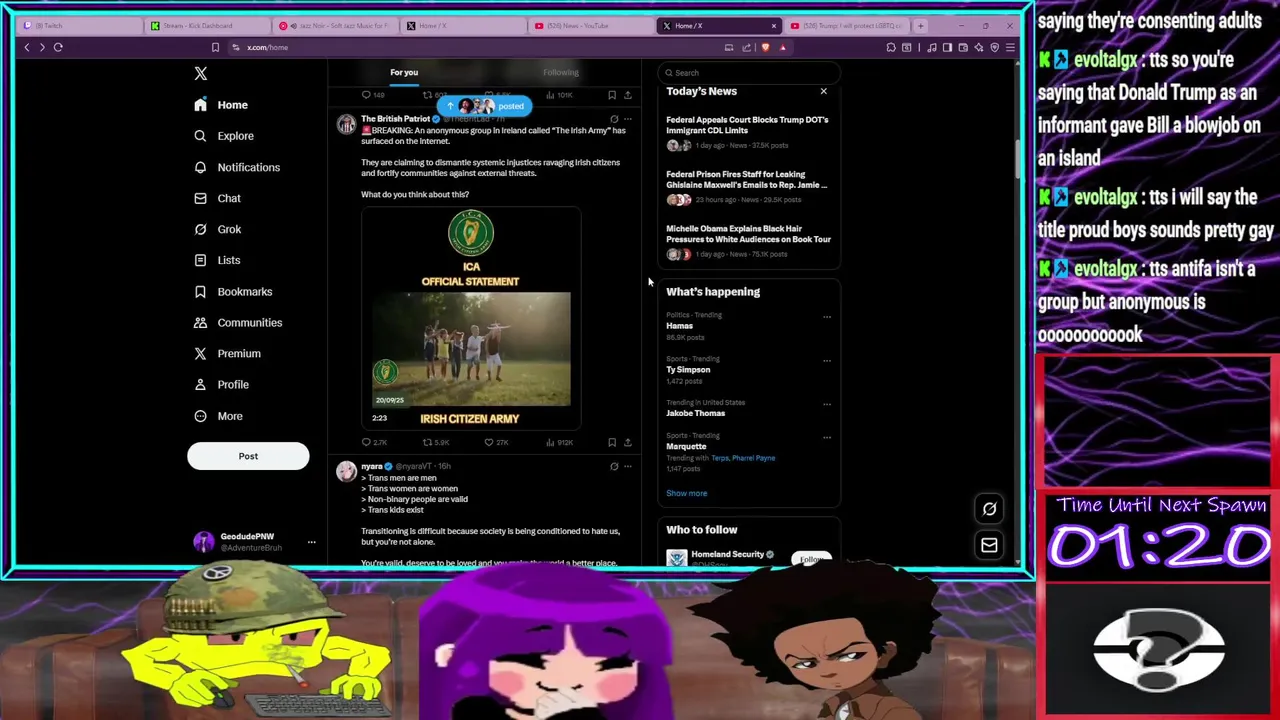The image size is (1280, 720).
Task: Close the Today's News panel
Action: pyautogui.click(x=824, y=91)
